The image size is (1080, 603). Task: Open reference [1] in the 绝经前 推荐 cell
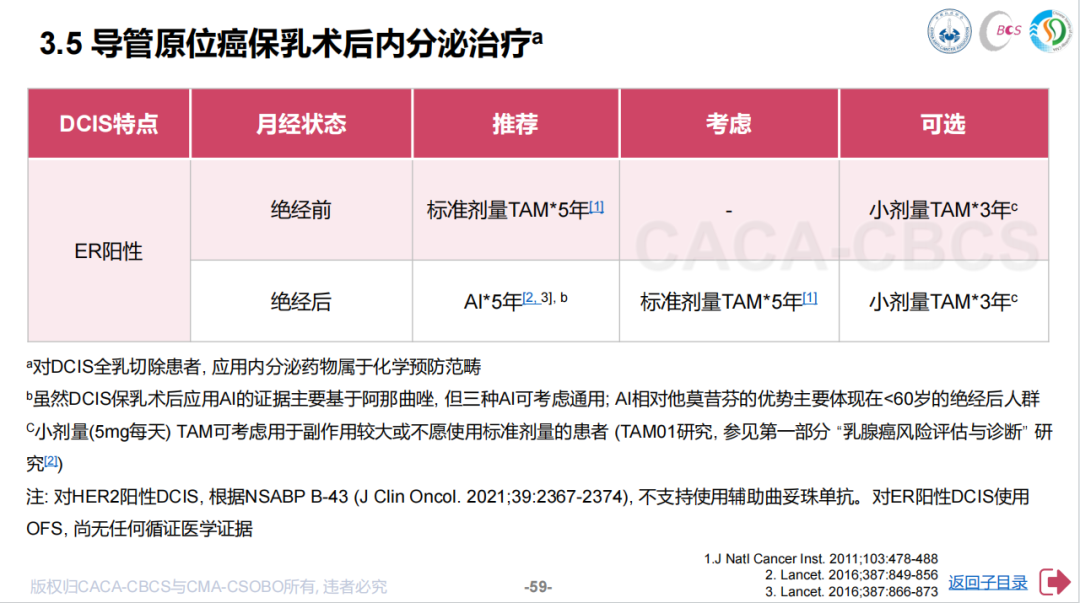click(x=596, y=207)
